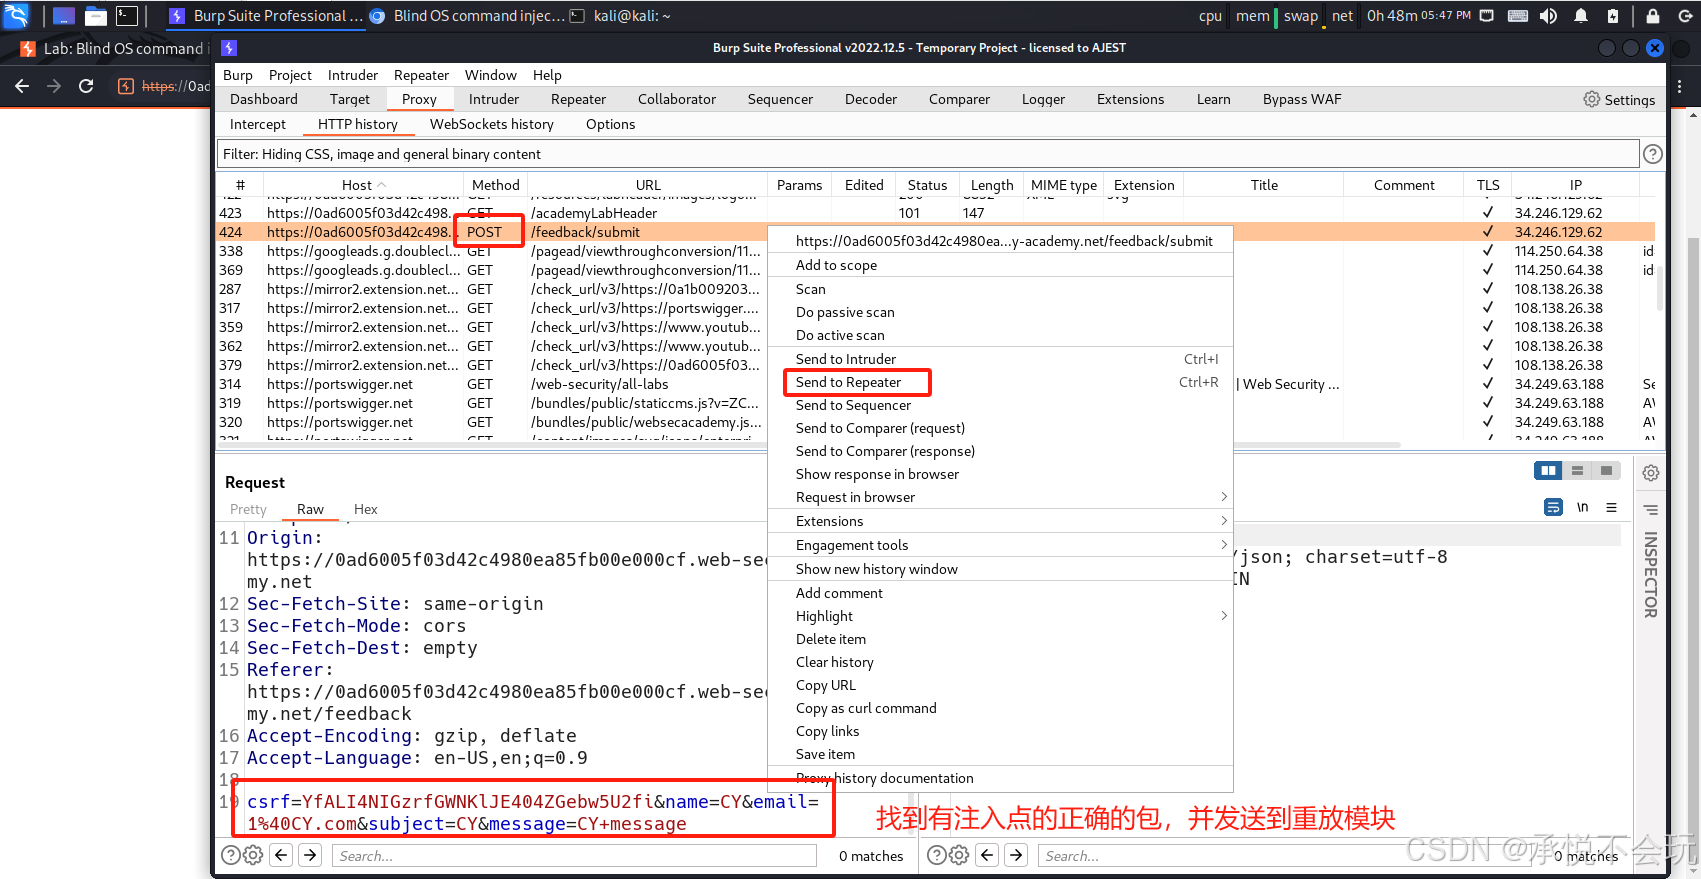Click the network ethernet icon in the panel
1701x879 pixels.
1487,16
